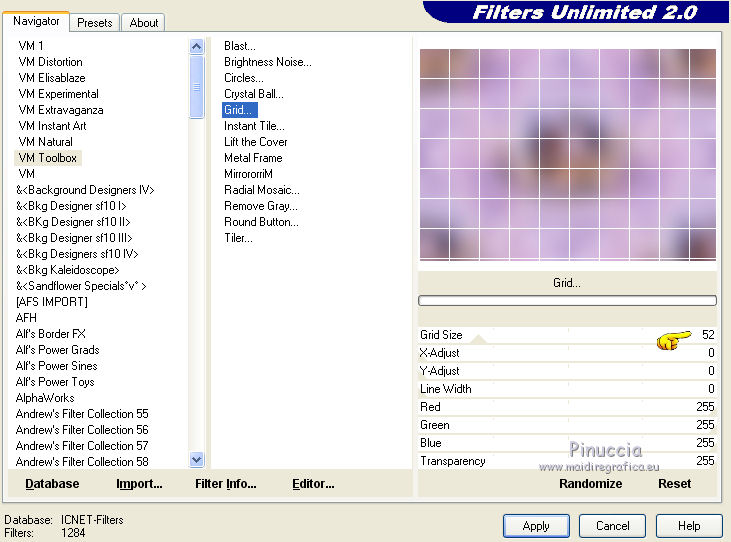
Task: Click the Red value slider
Action: tap(567, 407)
